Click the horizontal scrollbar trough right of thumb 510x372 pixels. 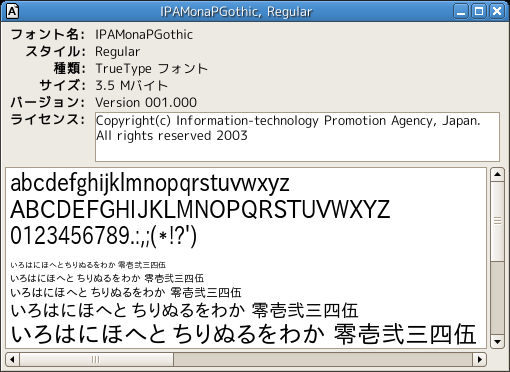click(x=323, y=359)
